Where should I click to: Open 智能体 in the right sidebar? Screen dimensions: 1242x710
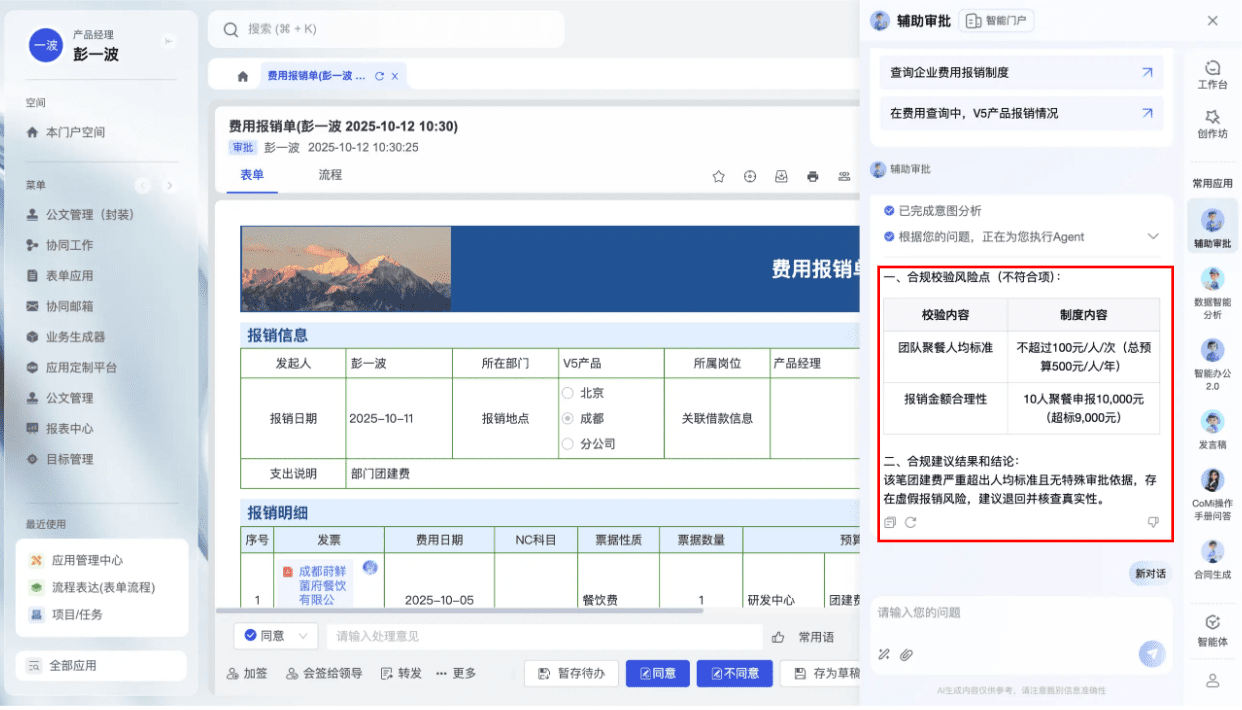pyautogui.click(x=1212, y=631)
